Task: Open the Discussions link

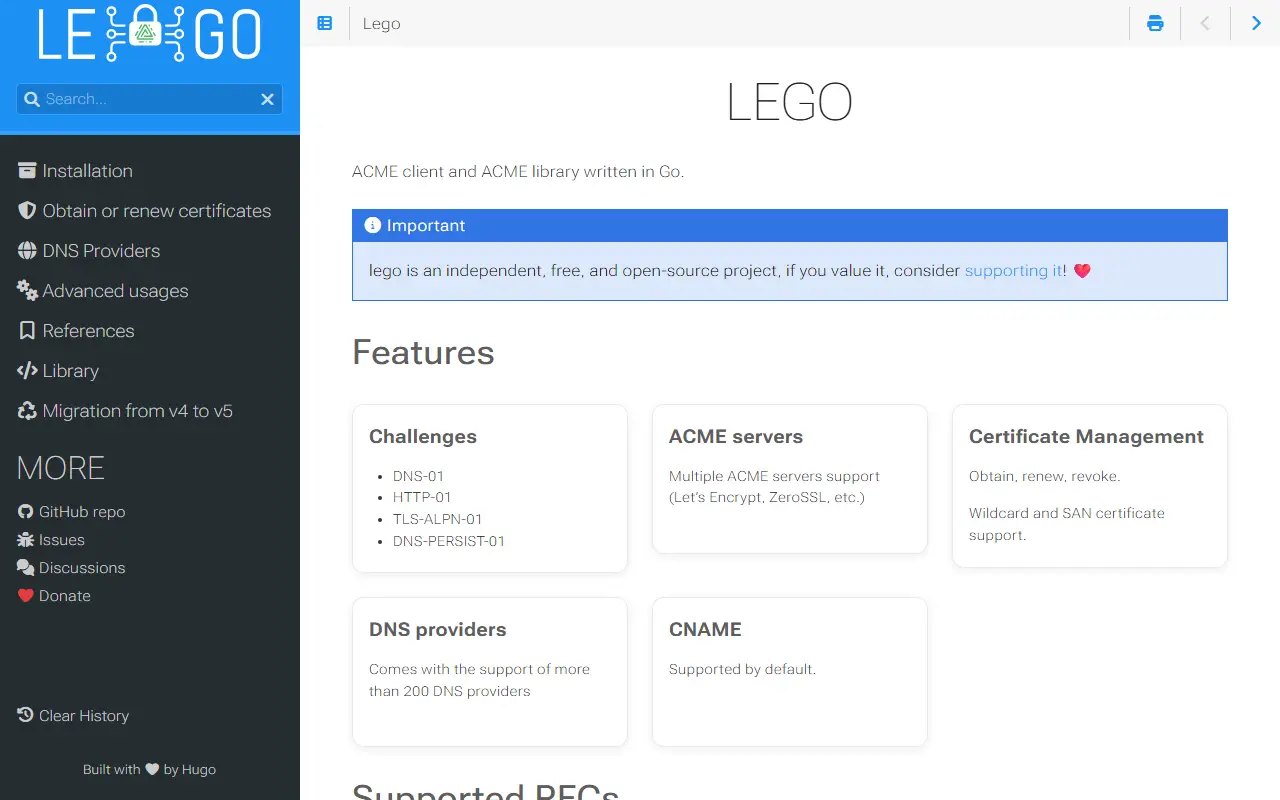Action: click(82, 568)
